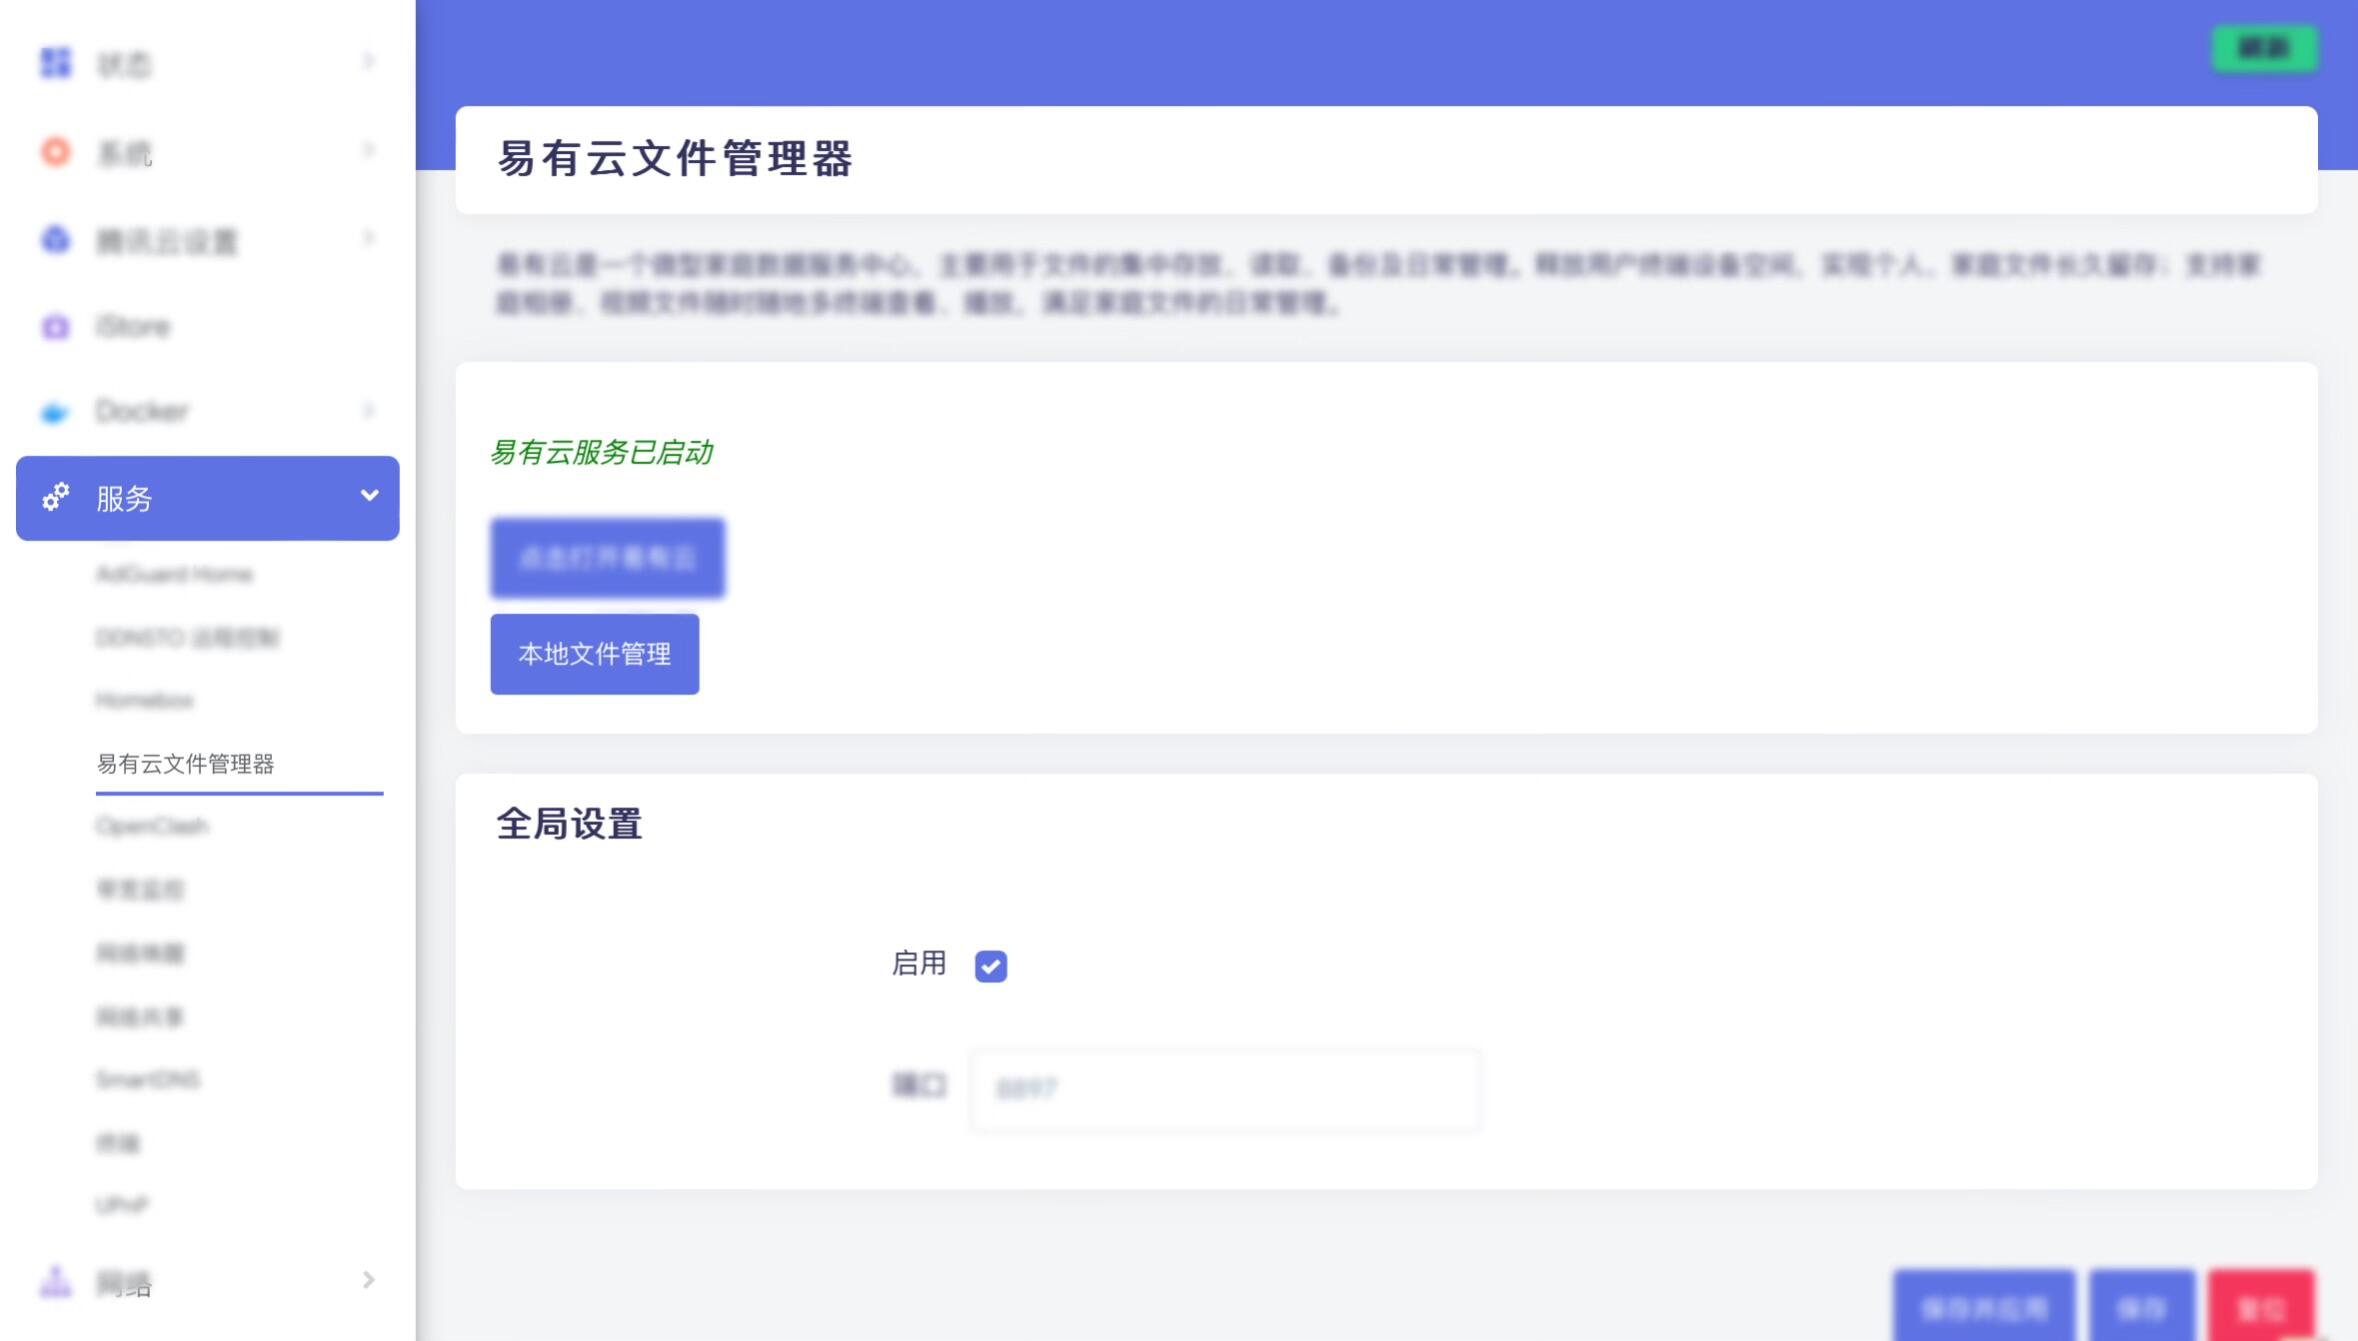Select the 服务 menu header
The width and height of the screenshot is (2358, 1341).
[x=208, y=498]
